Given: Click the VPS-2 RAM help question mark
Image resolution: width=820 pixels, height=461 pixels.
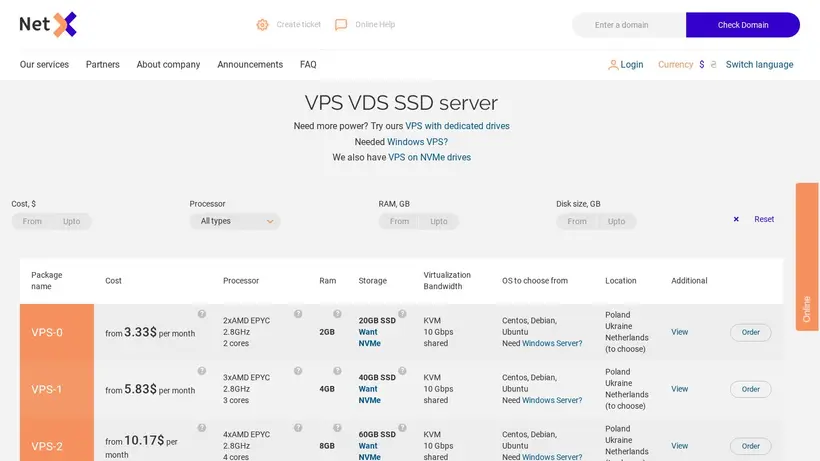Looking at the screenshot, I should click(x=337, y=428).
